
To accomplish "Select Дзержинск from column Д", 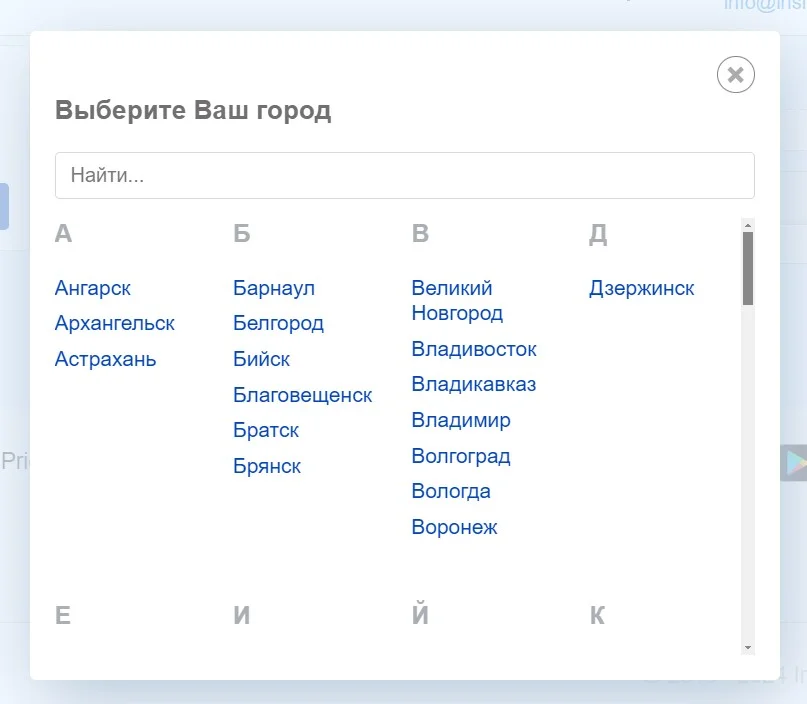I will (x=642, y=288).
